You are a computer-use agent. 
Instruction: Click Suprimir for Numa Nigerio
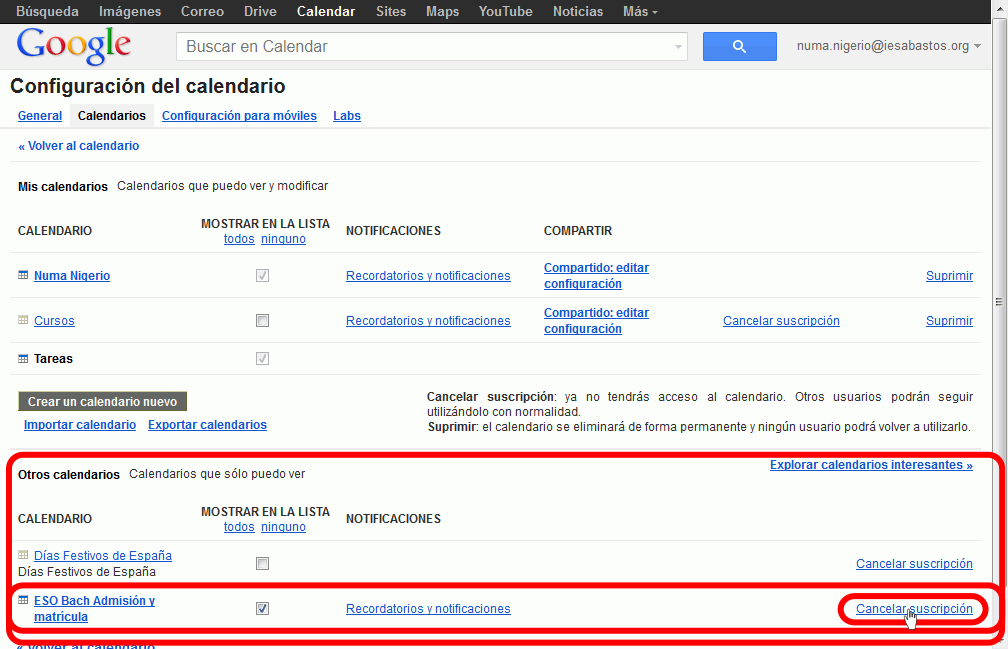949,276
